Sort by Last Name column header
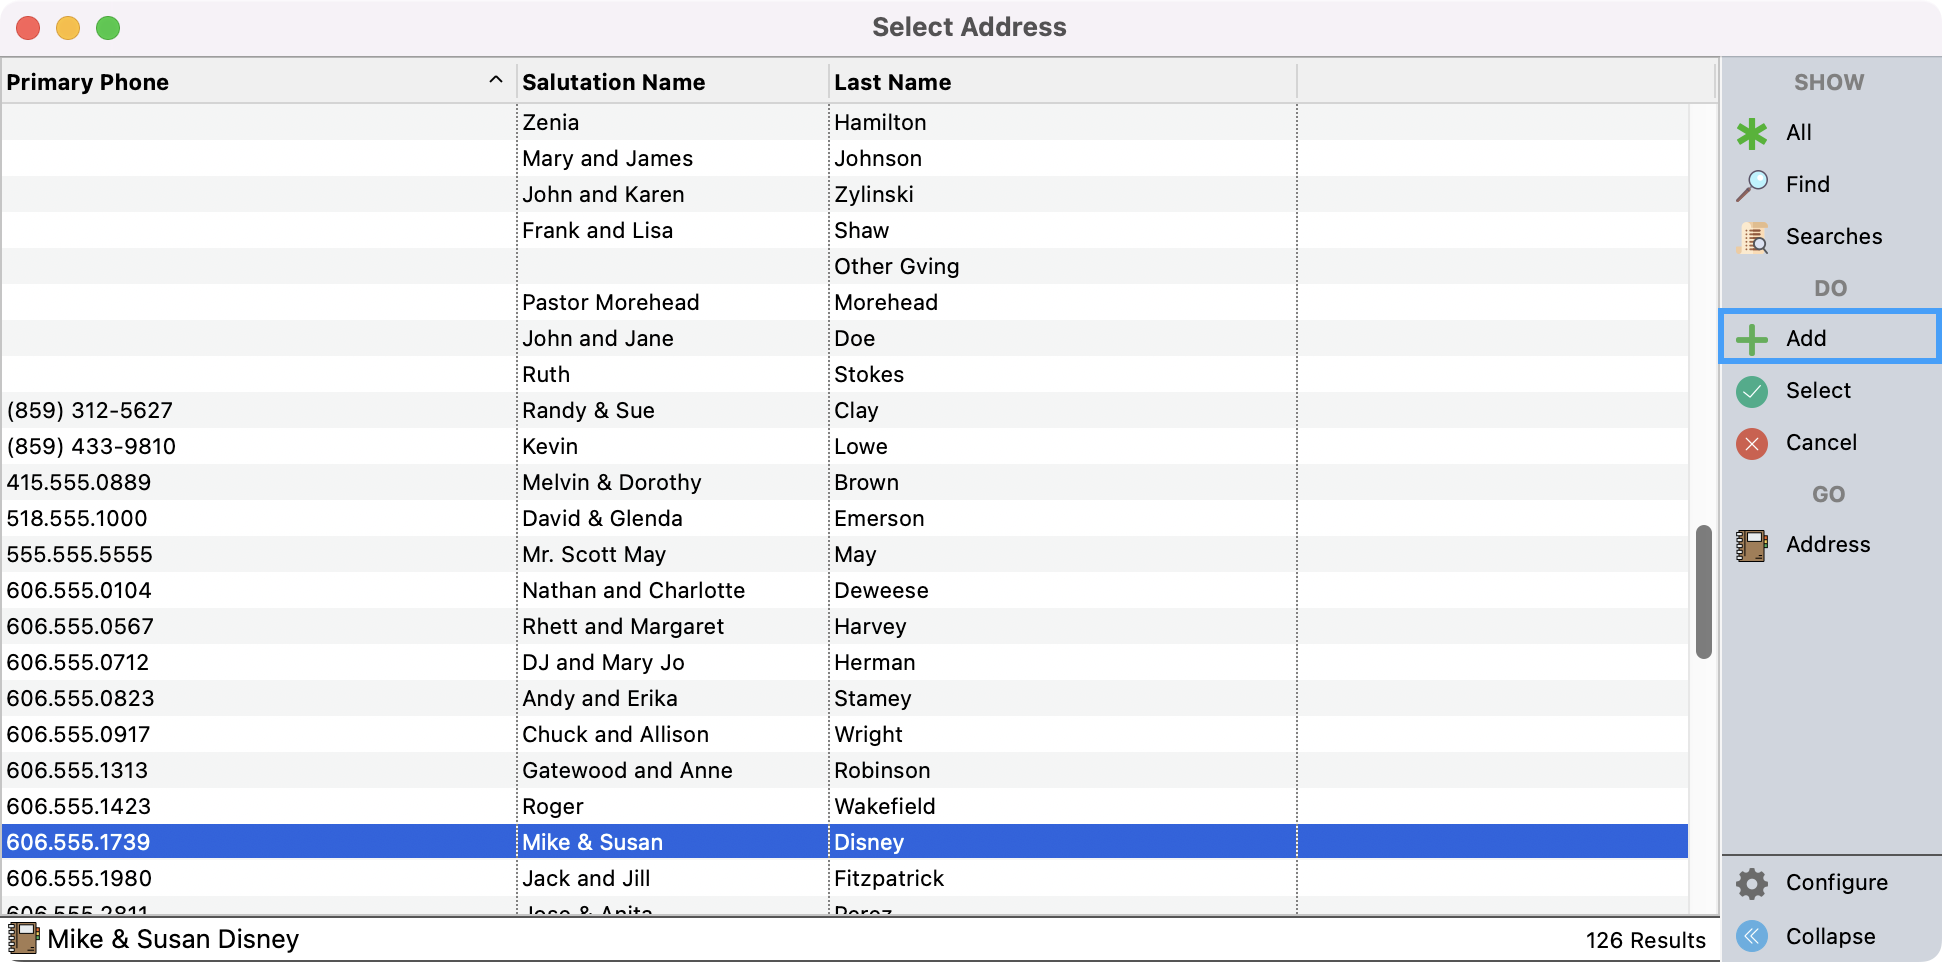The width and height of the screenshot is (1944, 962). (x=892, y=82)
